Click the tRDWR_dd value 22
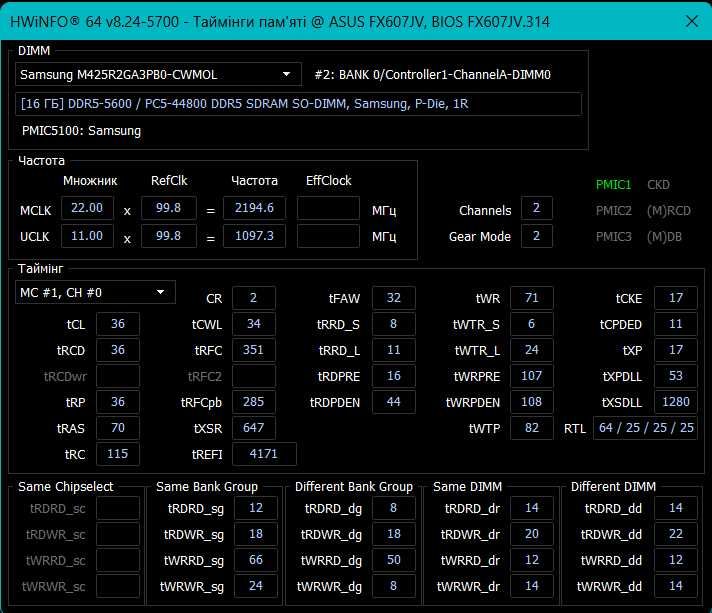The image size is (712, 613). [x=676, y=534]
